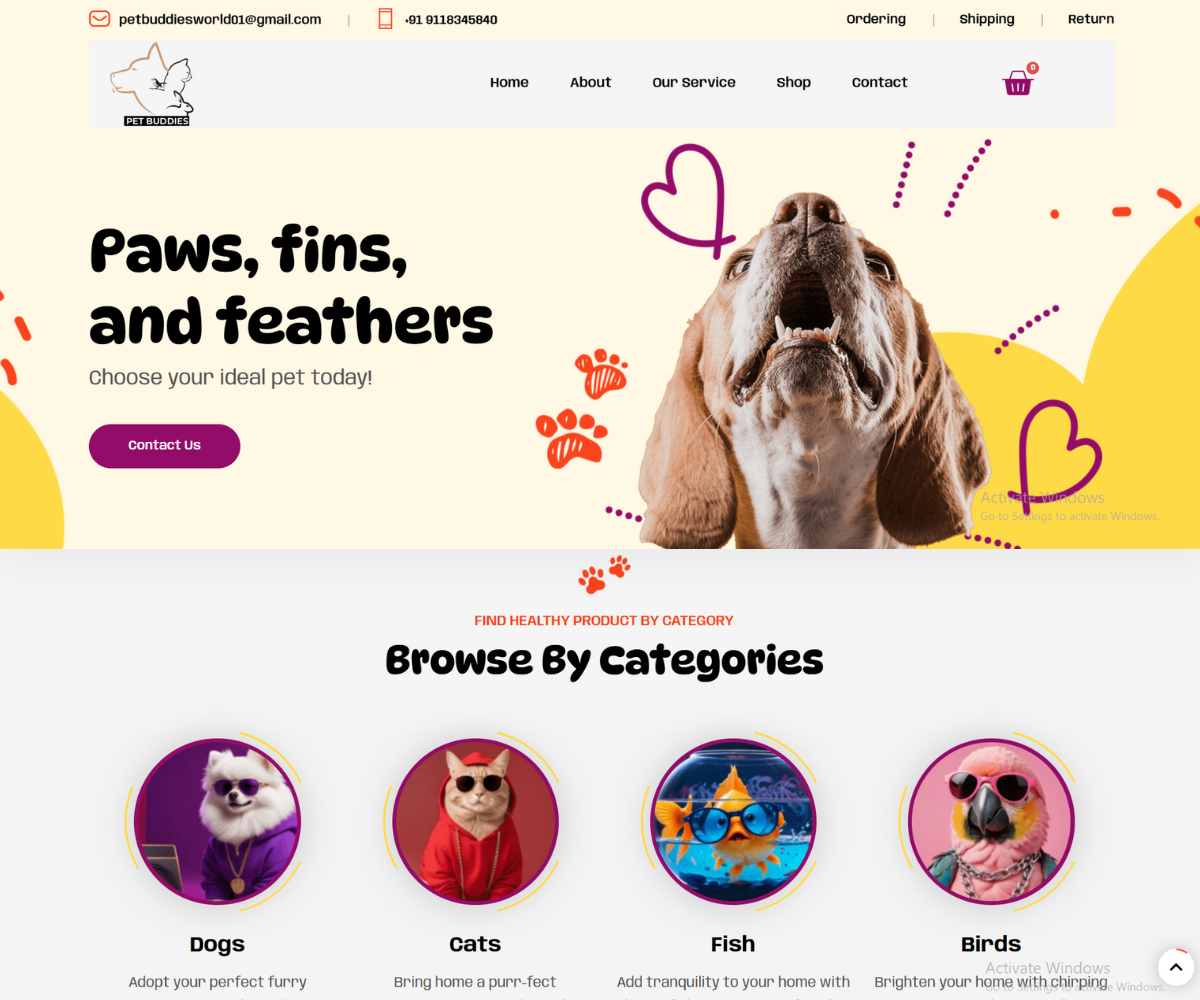Open the Shipping link

[x=987, y=19]
